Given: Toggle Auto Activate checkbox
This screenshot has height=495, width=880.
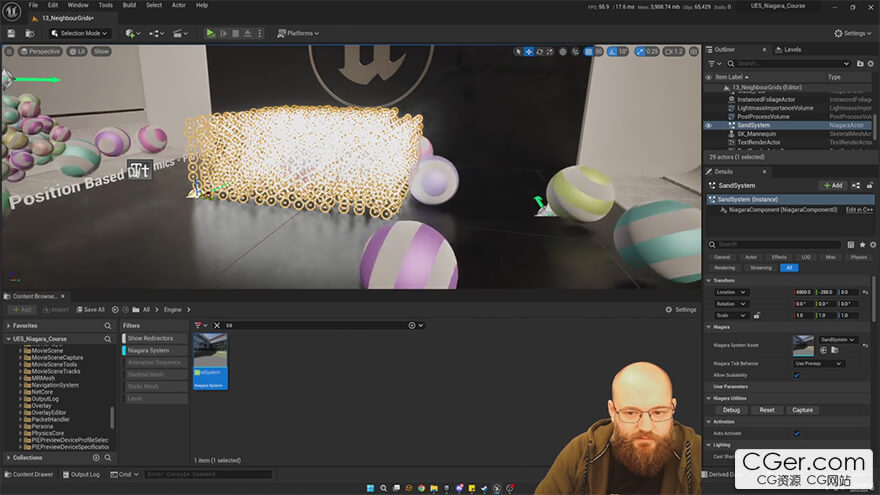Looking at the screenshot, I should [x=796, y=433].
